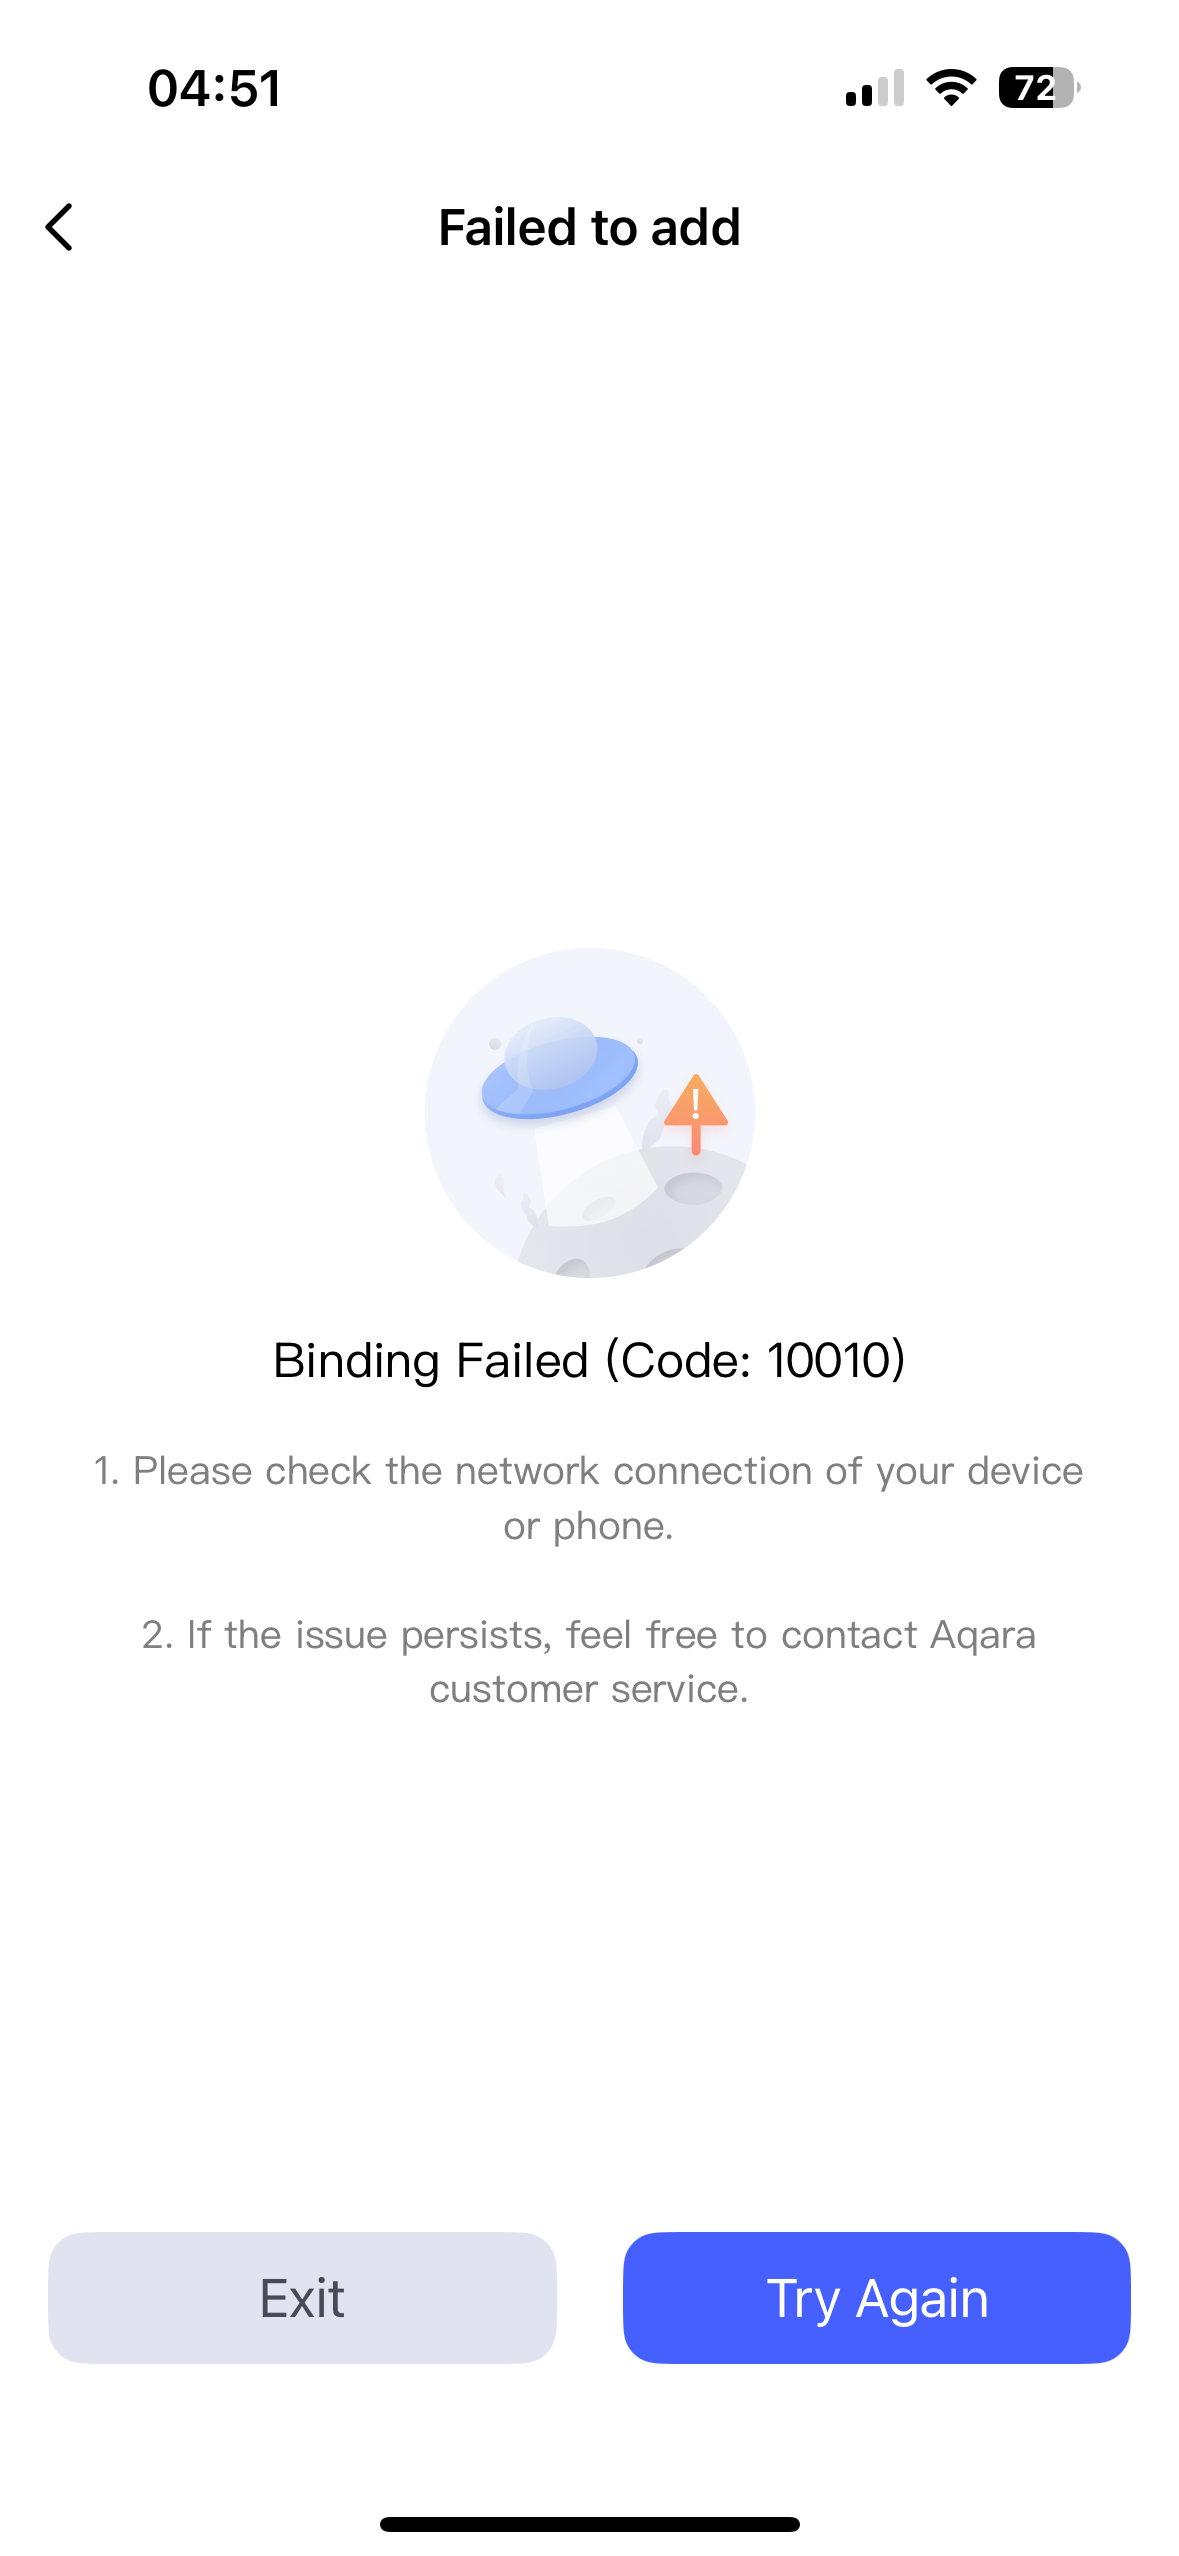The height and width of the screenshot is (2556, 1179).
Task: Tap the Wi-Fi status icon
Action: pyautogui.click(x=951, y=88)
